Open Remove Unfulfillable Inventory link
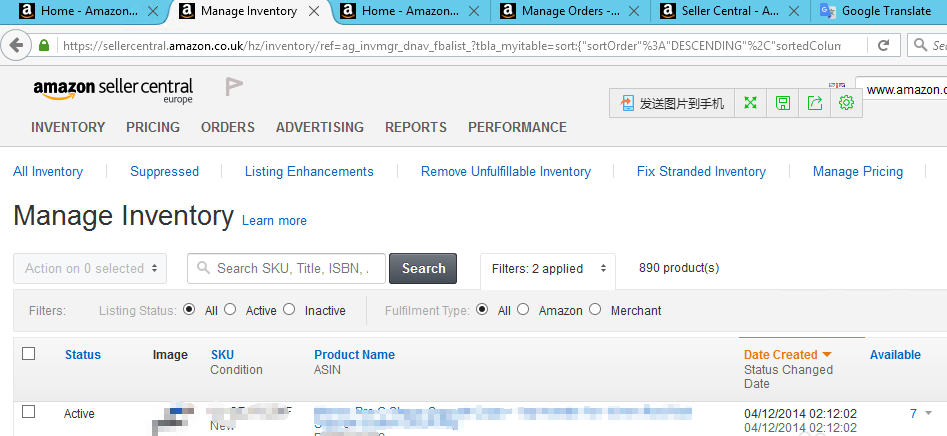The height and width of the screenshot is (436, 947). point(506,172)
